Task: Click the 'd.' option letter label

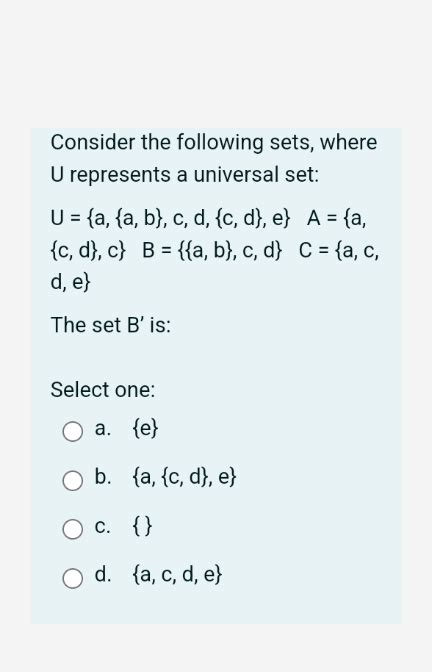Action: click(x=103, y=574)
